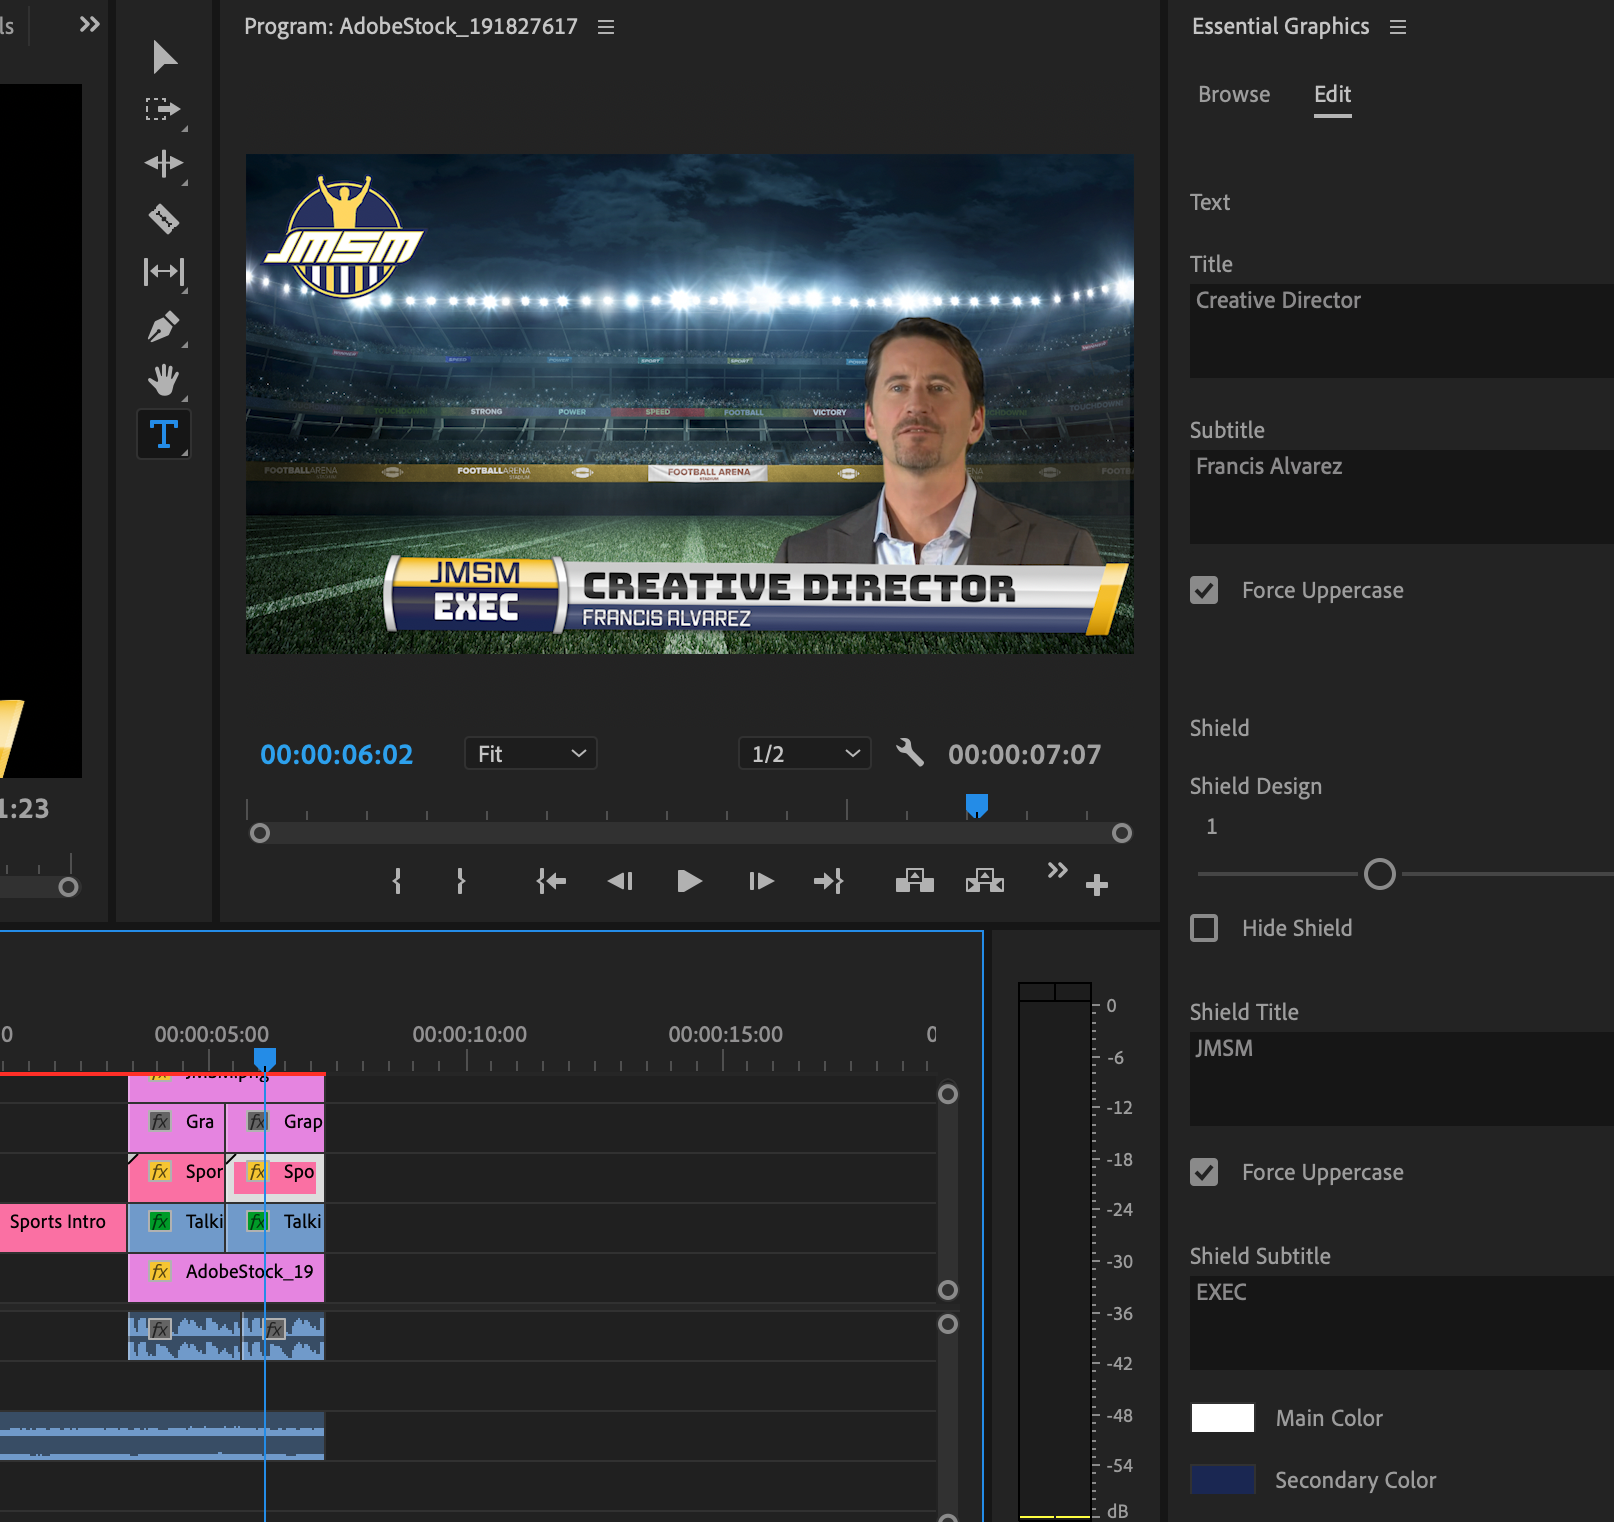
Task: Activate the Hand tool
Action: tap(163, 380)
